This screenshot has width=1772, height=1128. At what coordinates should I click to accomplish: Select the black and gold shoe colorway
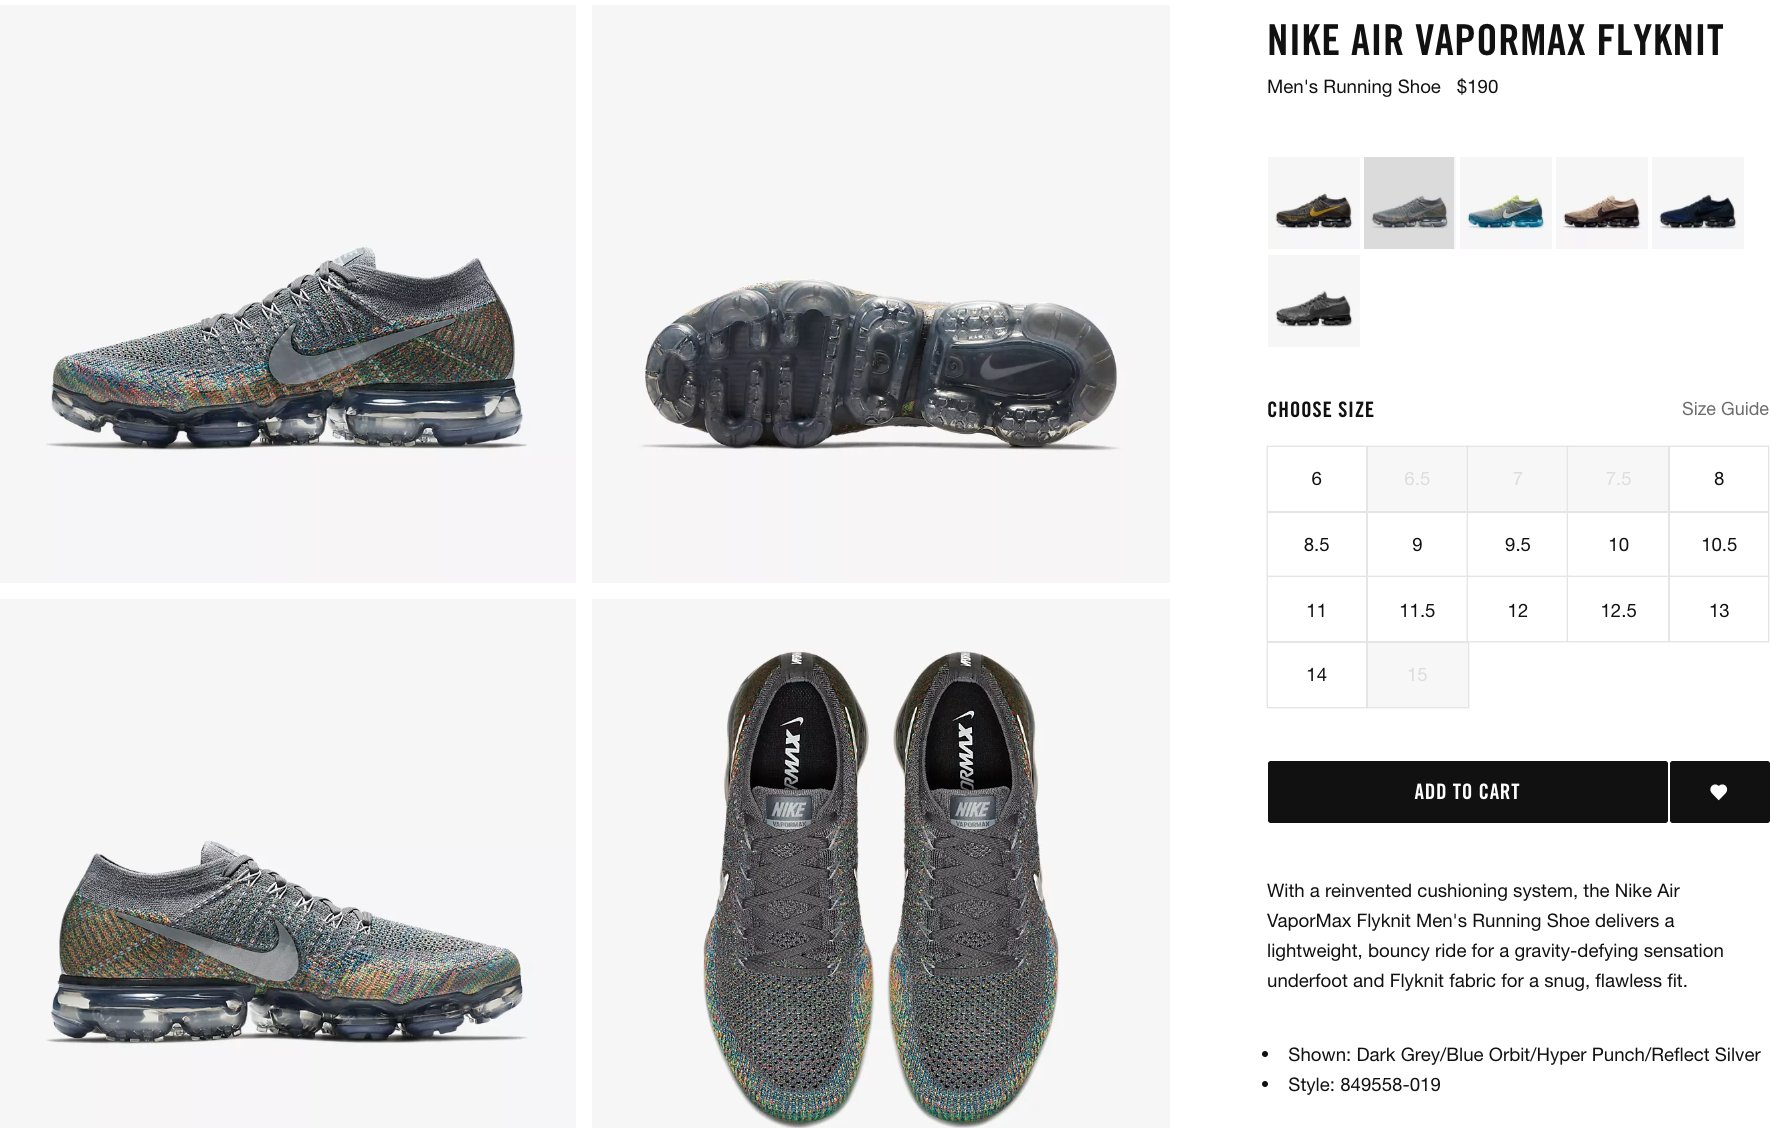[x=1313, y=203]
